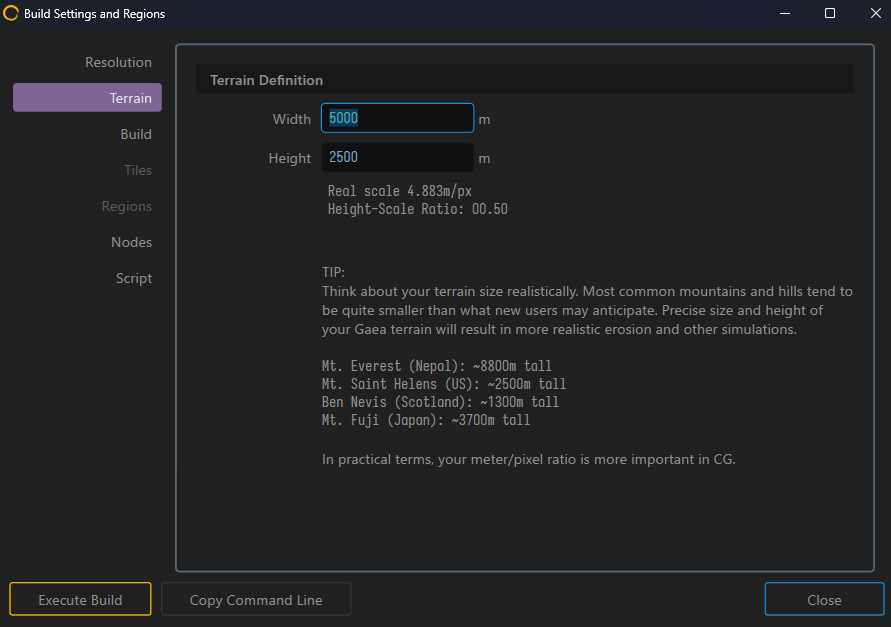Click the meter/pixel ratio sentence
Screen dimensions: 891x627
pos(528,459)
